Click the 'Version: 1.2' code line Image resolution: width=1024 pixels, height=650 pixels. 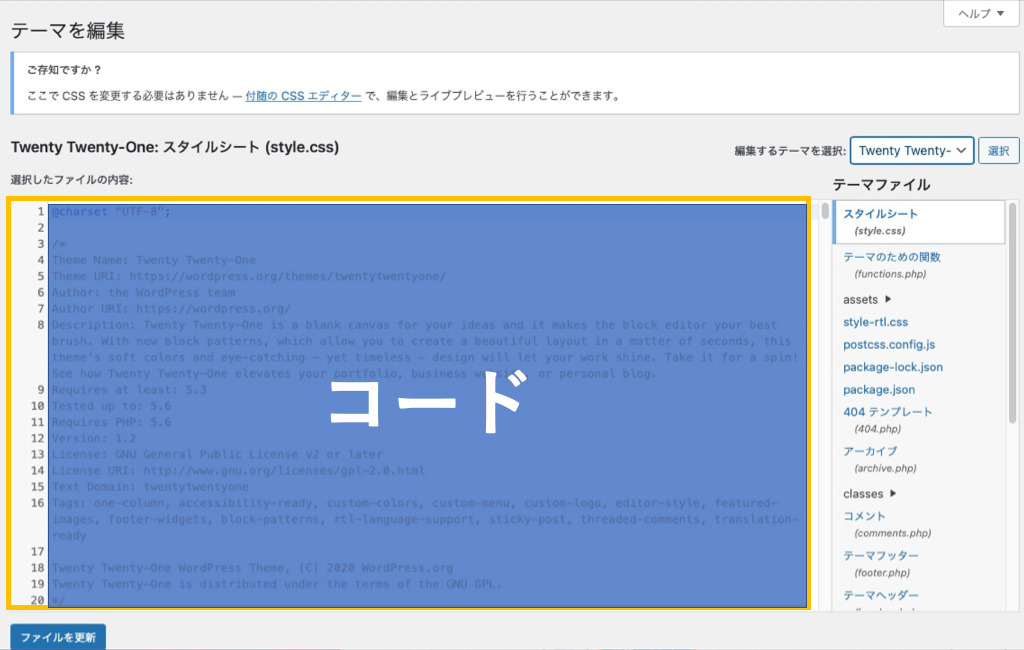click(94, 438)
